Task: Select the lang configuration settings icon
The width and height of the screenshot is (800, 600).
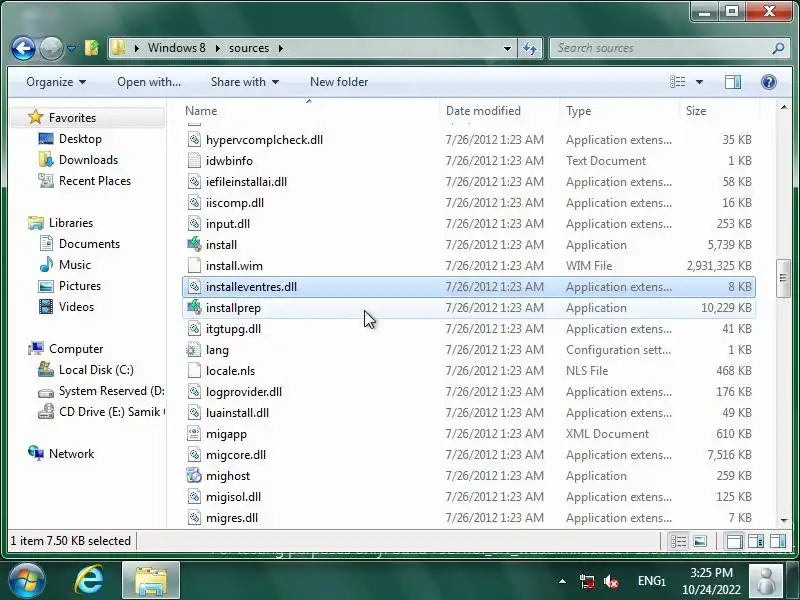Action: [194, 349]
